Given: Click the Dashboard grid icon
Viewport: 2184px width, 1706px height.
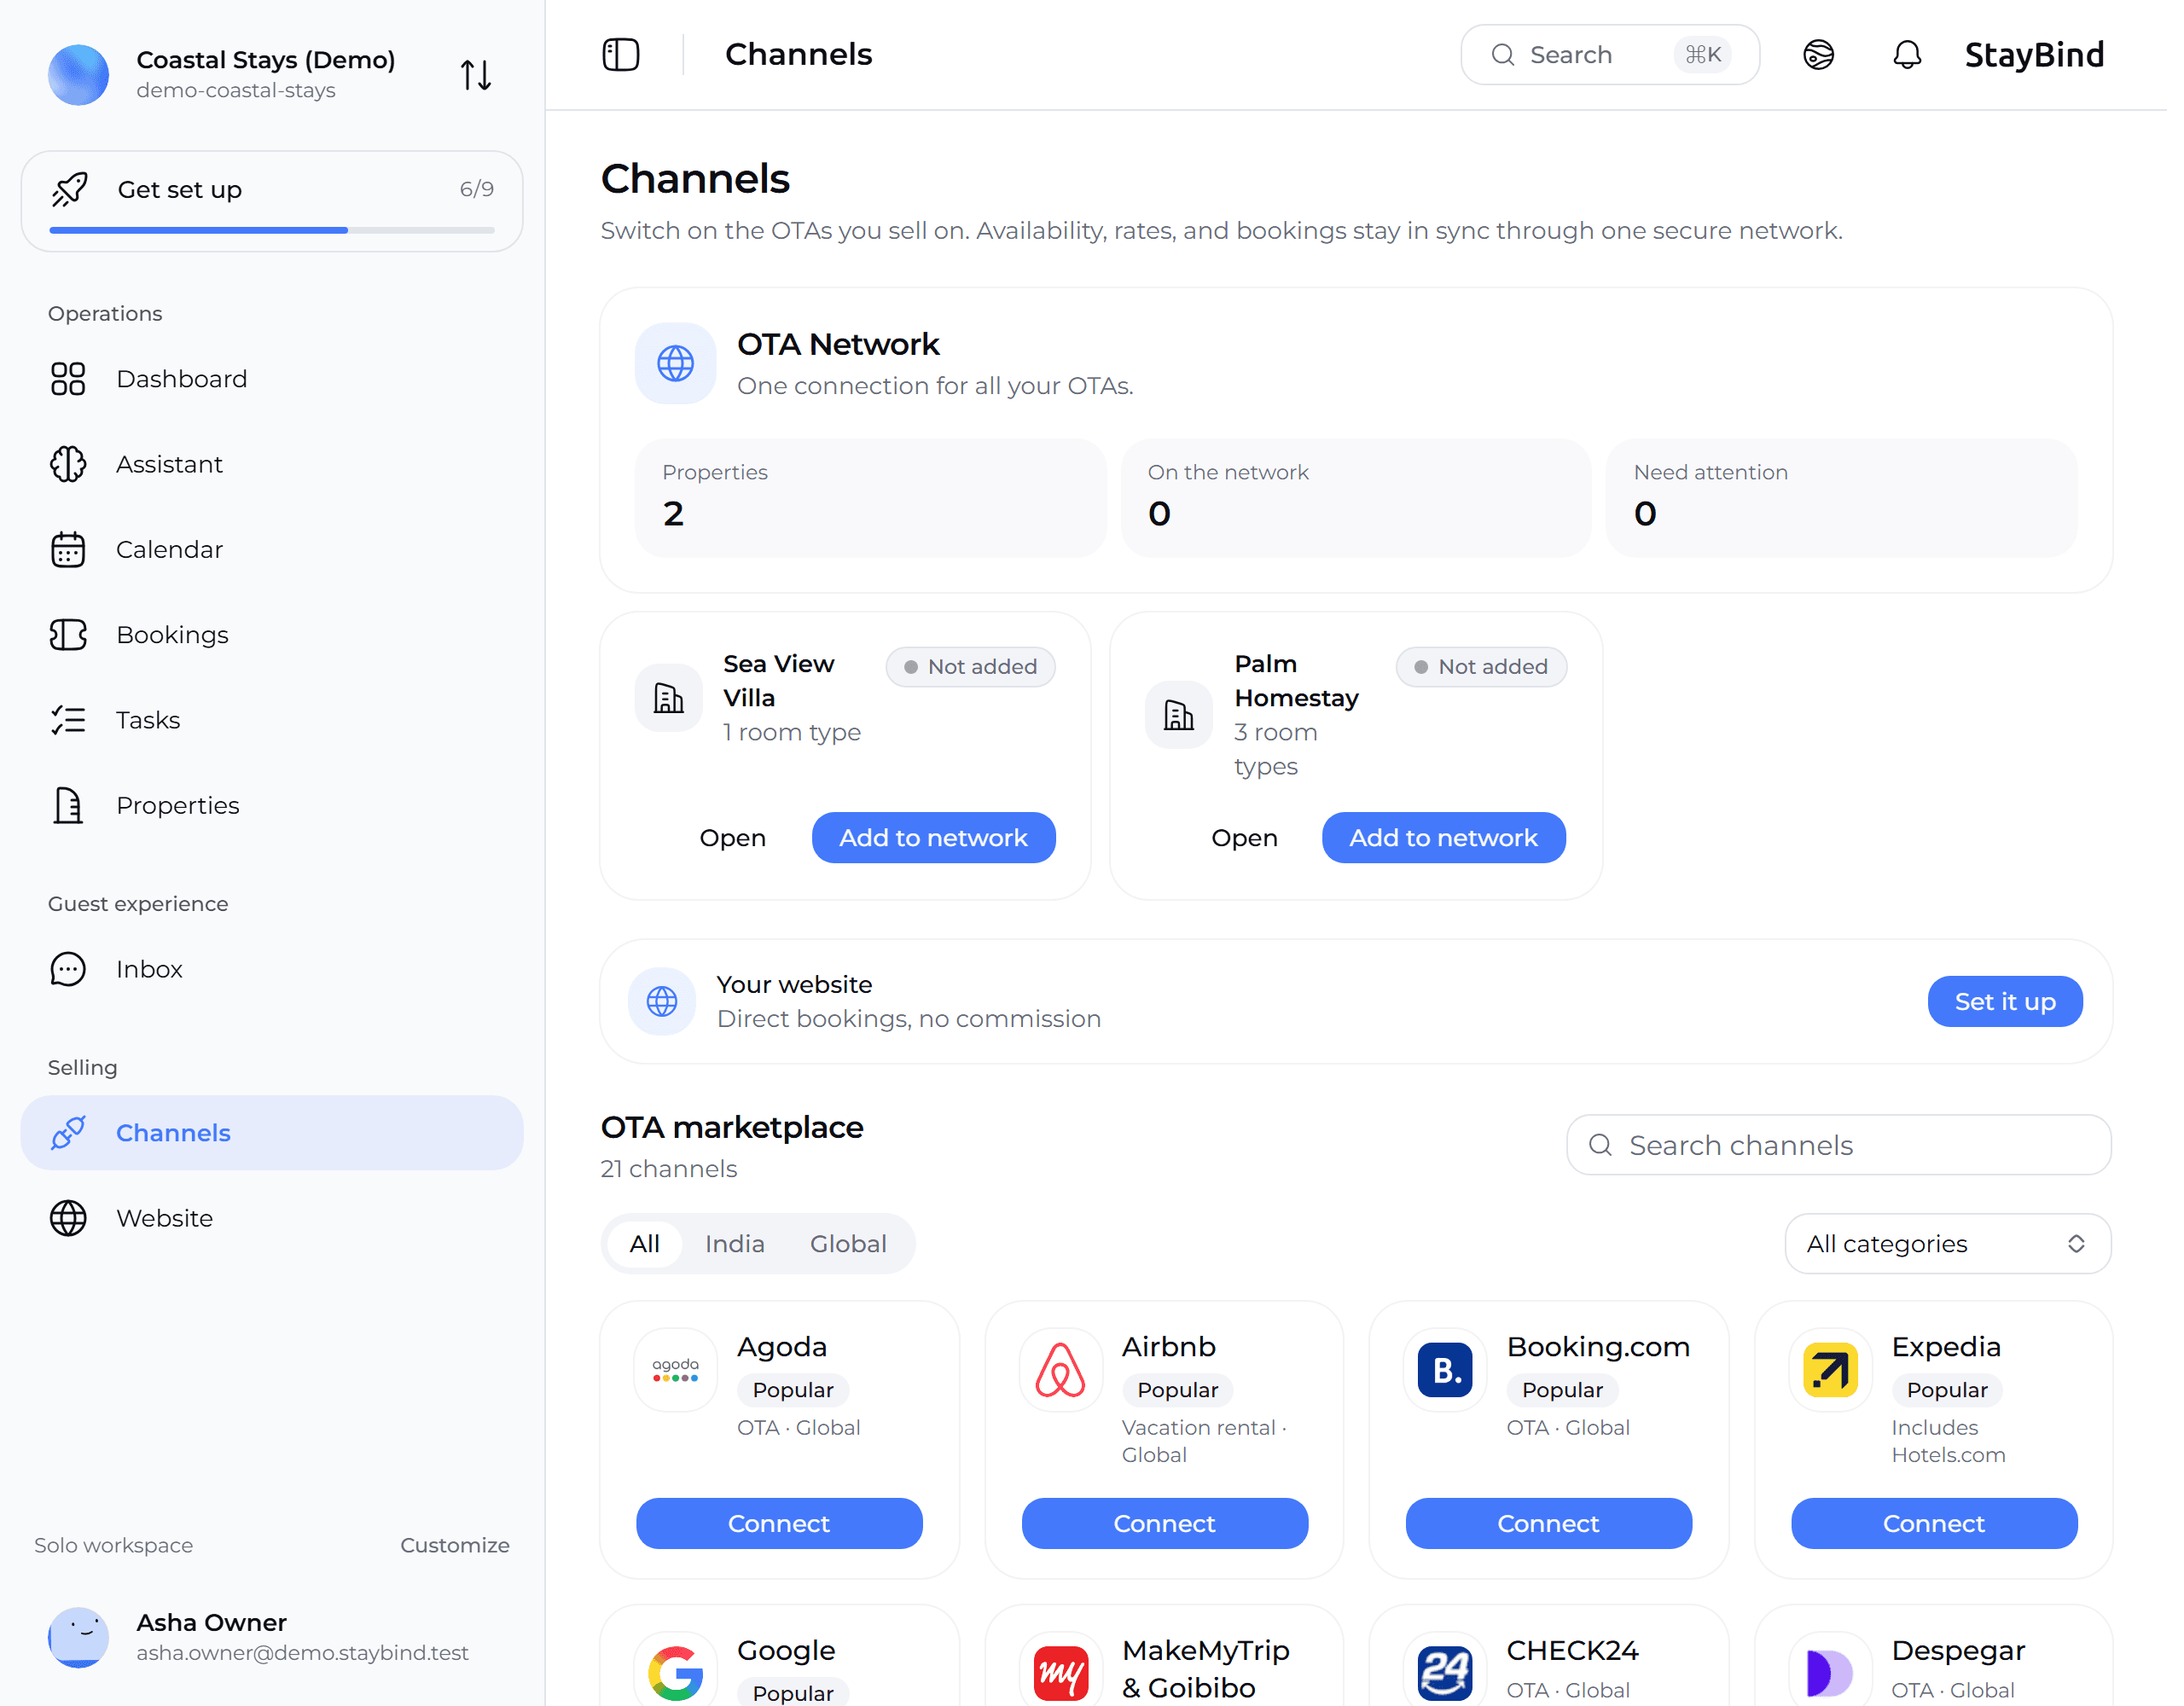Looking at the screenshot, I should tap(68, 378).
